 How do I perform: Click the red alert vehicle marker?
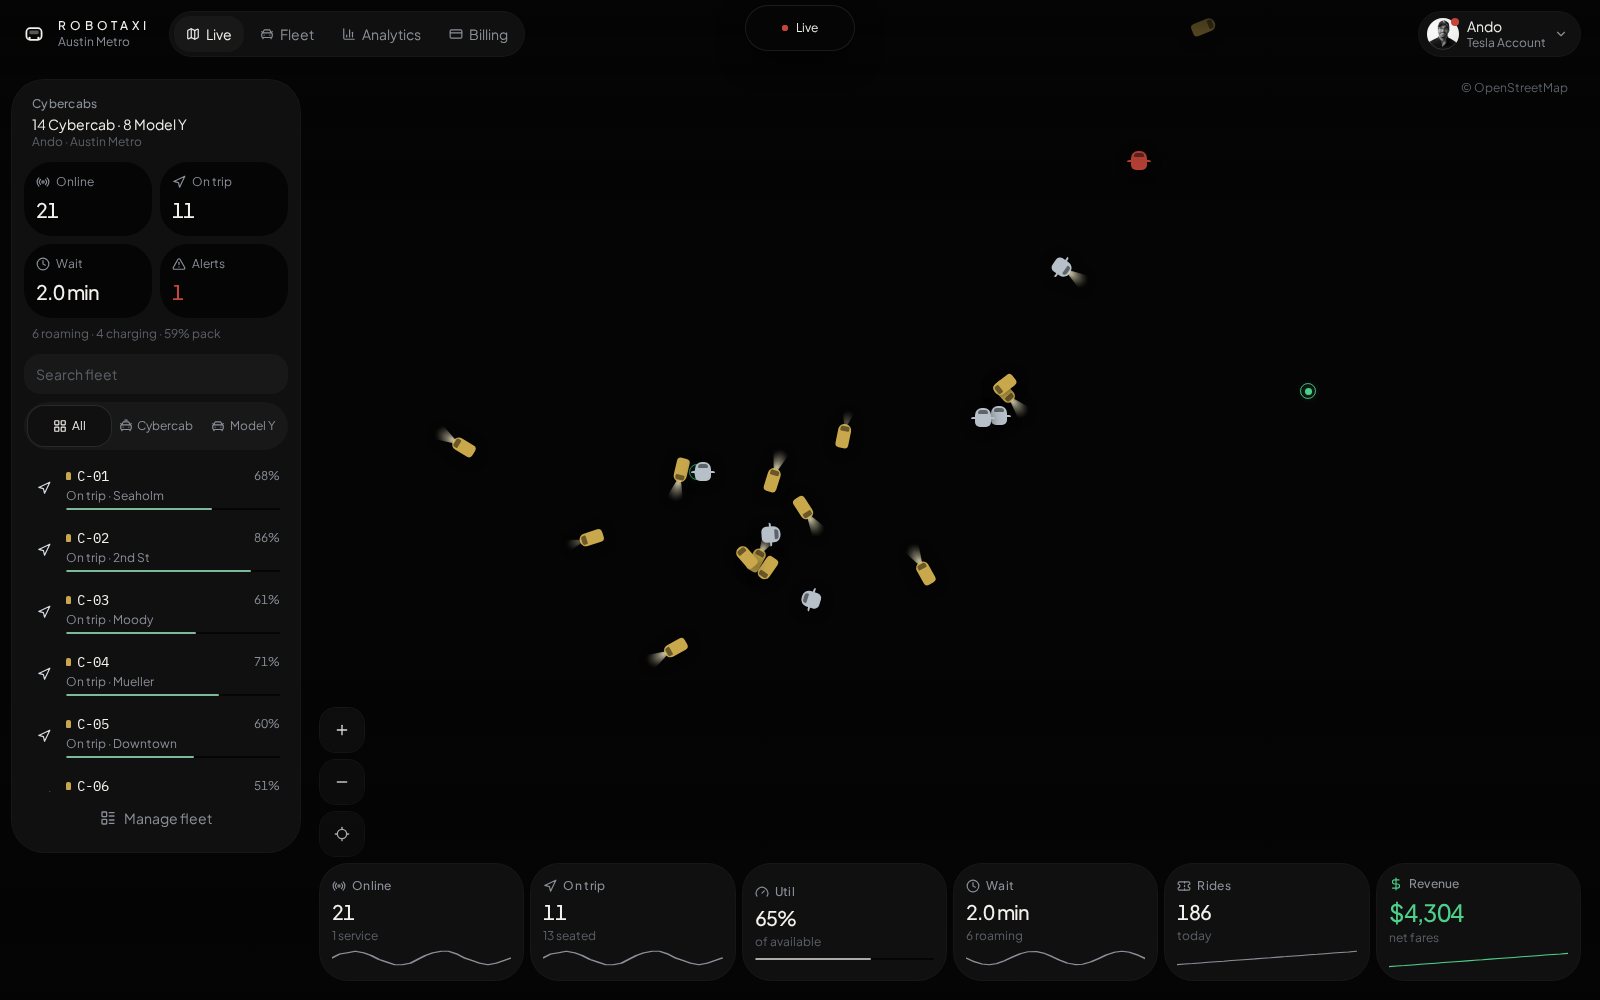click(x=1138, y=160)
